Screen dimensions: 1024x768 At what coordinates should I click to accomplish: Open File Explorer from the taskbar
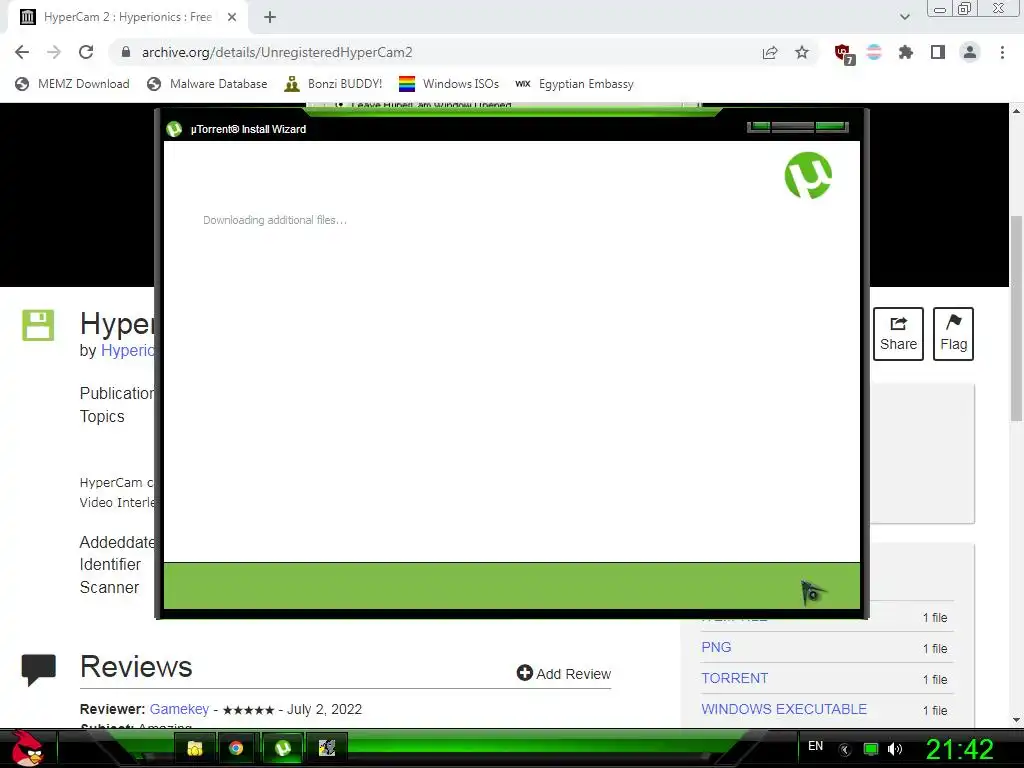pyautogui.click(x=195, y=748)
